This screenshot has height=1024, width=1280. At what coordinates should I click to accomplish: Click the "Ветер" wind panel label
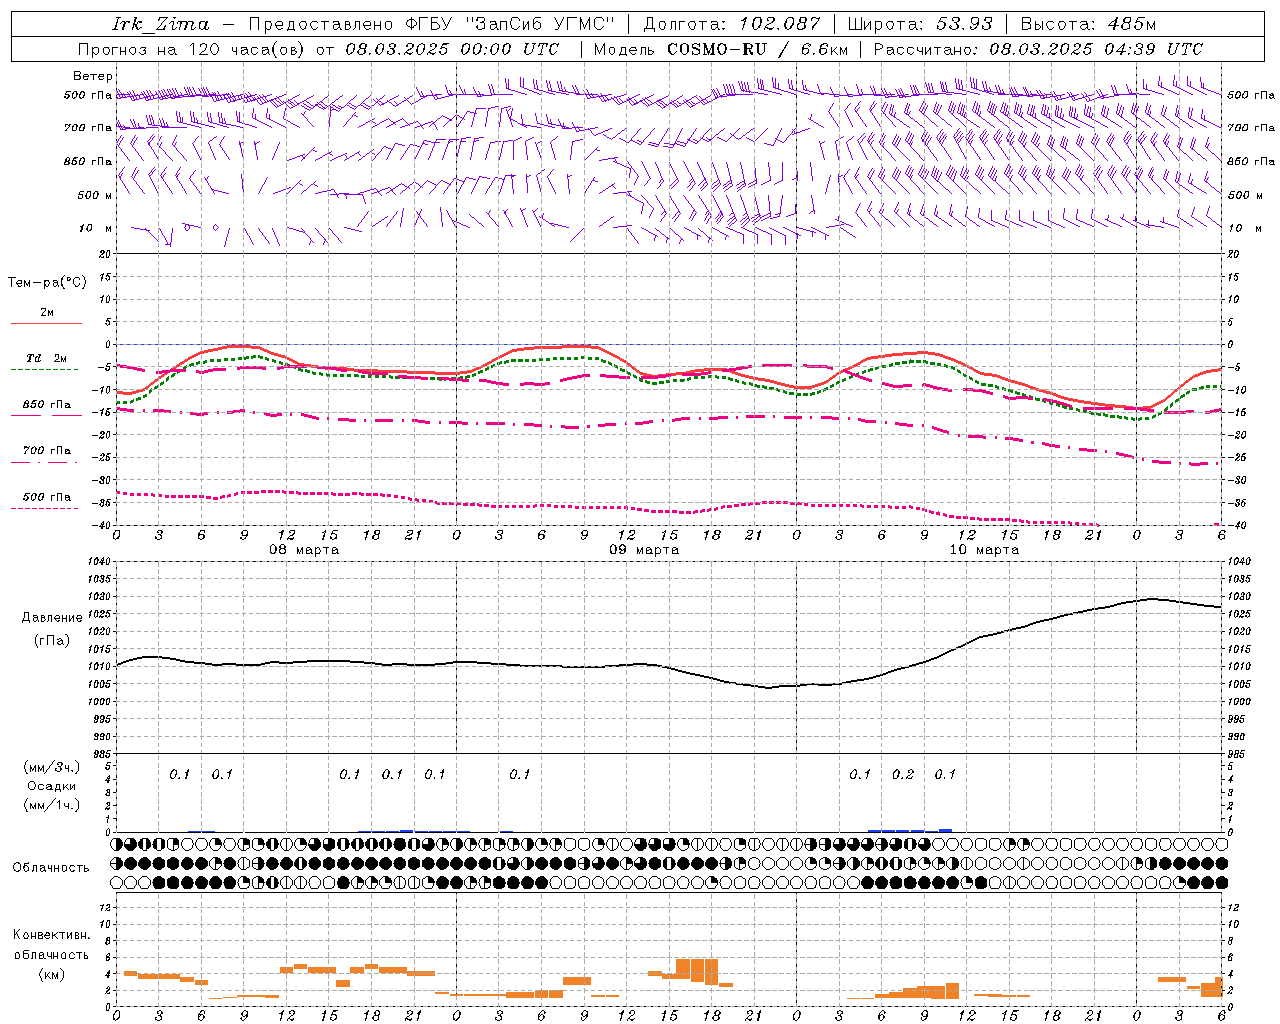tap(93, 76)
